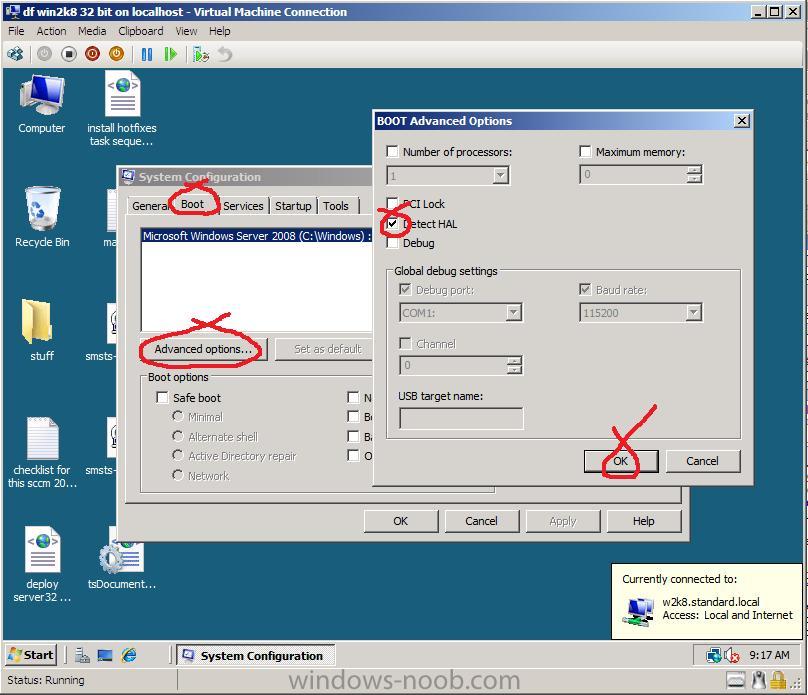This screenshot has height=695, width=808.
Task: Open the Start menu
Action: pos(30,655)
